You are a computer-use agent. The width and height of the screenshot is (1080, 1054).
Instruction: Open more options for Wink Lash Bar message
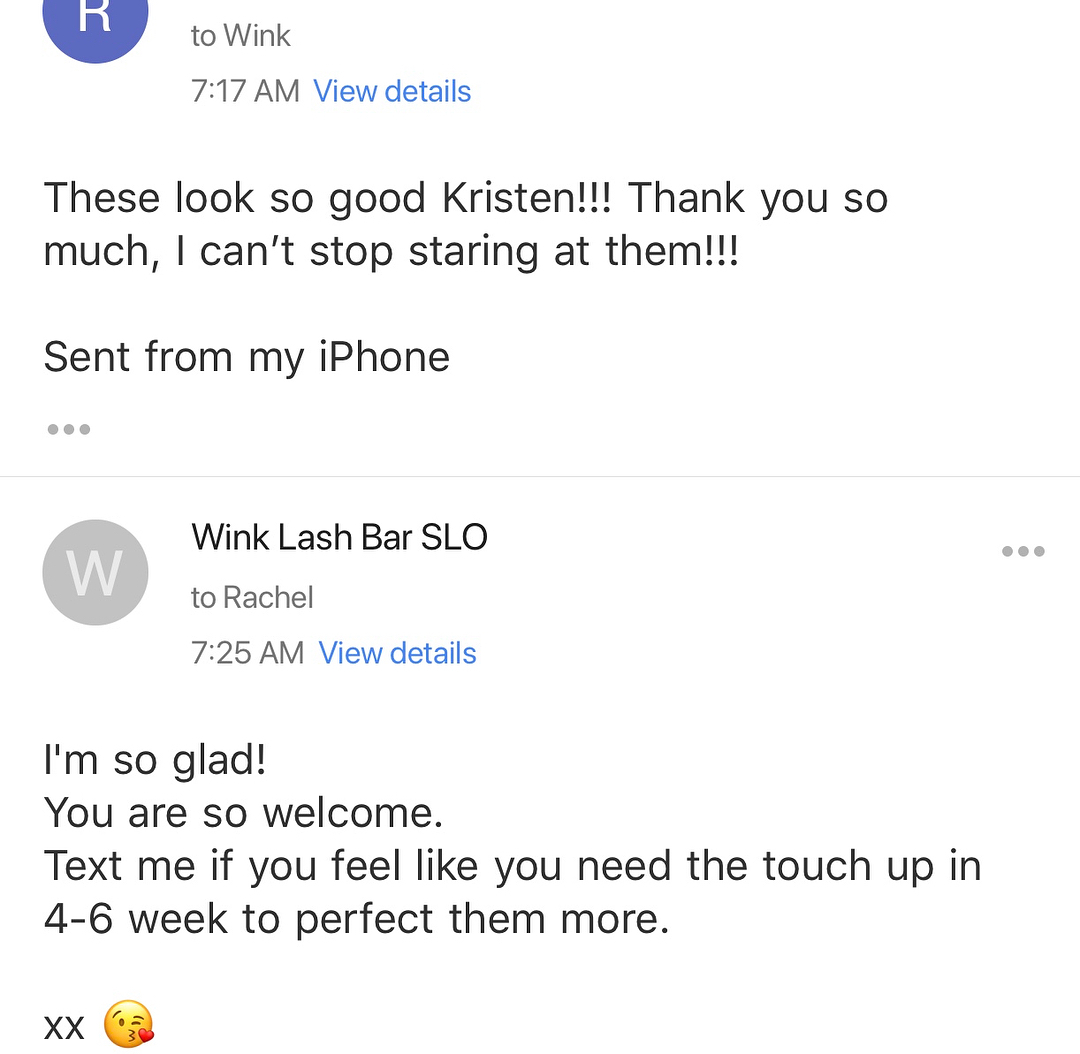pyautogui.click(x=1023, y=551)
